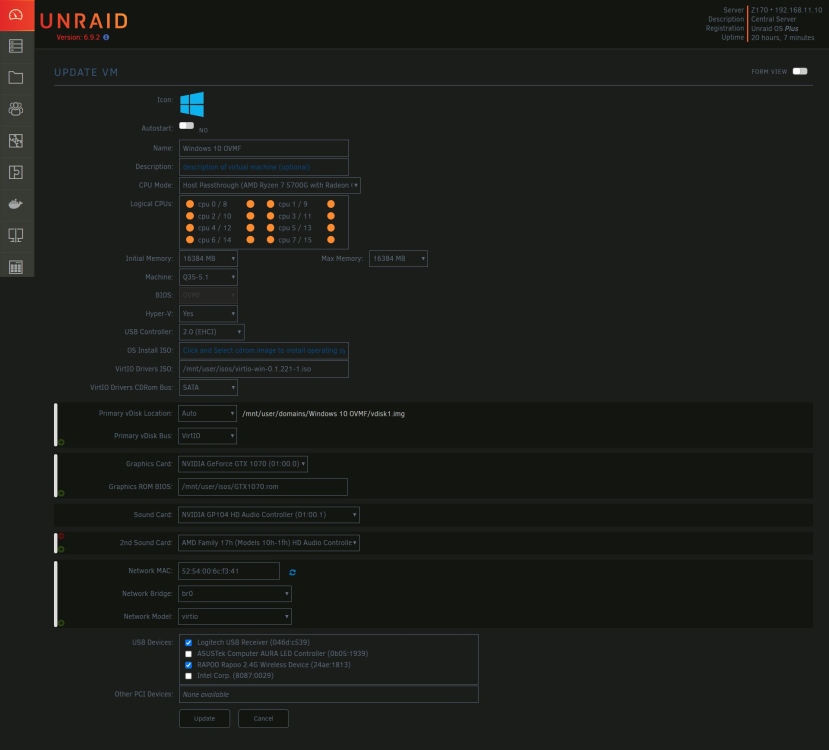Image resolution: width=829 pixels, height=750 pixels.
Task: Click the Graphics ROM BIOS path field
Action: [x=263, y=487]
